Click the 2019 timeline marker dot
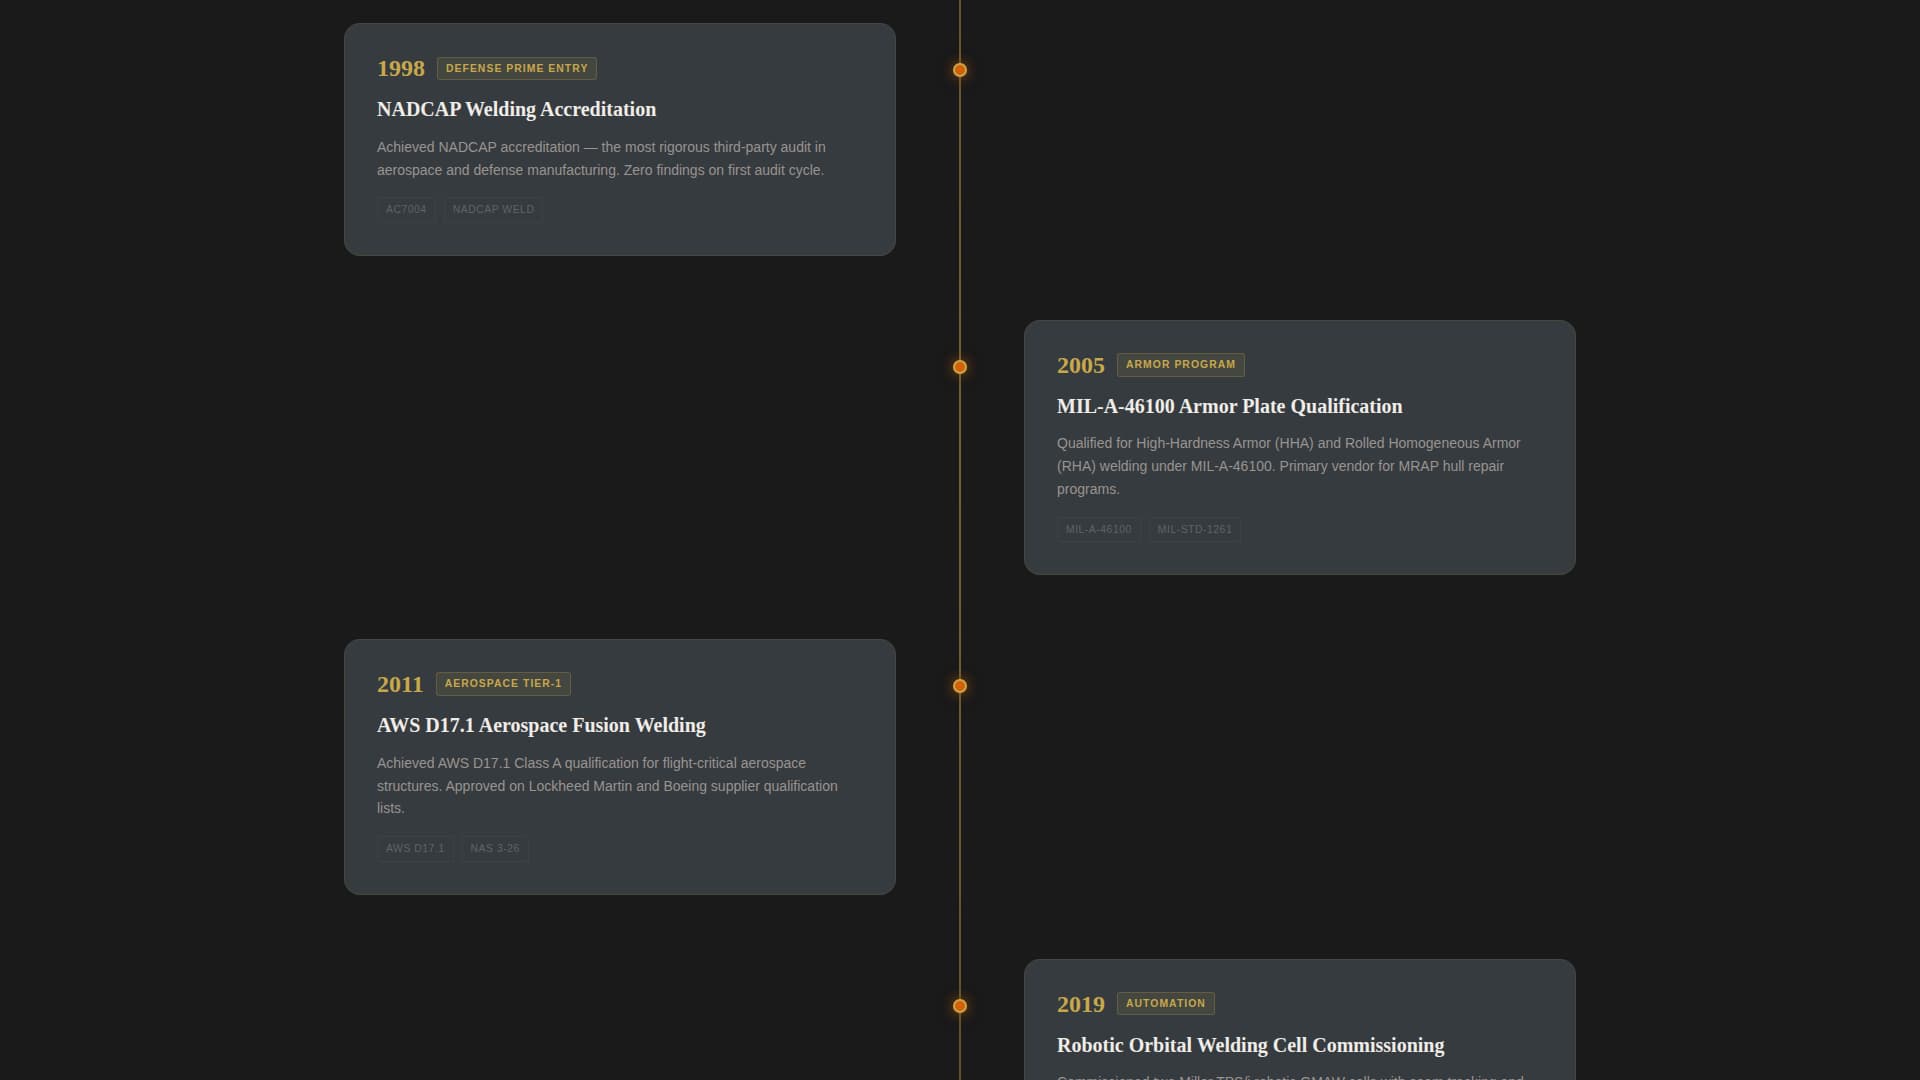The height and width of the screenshot is (1080, 1920). click(x=959, y=1004)
